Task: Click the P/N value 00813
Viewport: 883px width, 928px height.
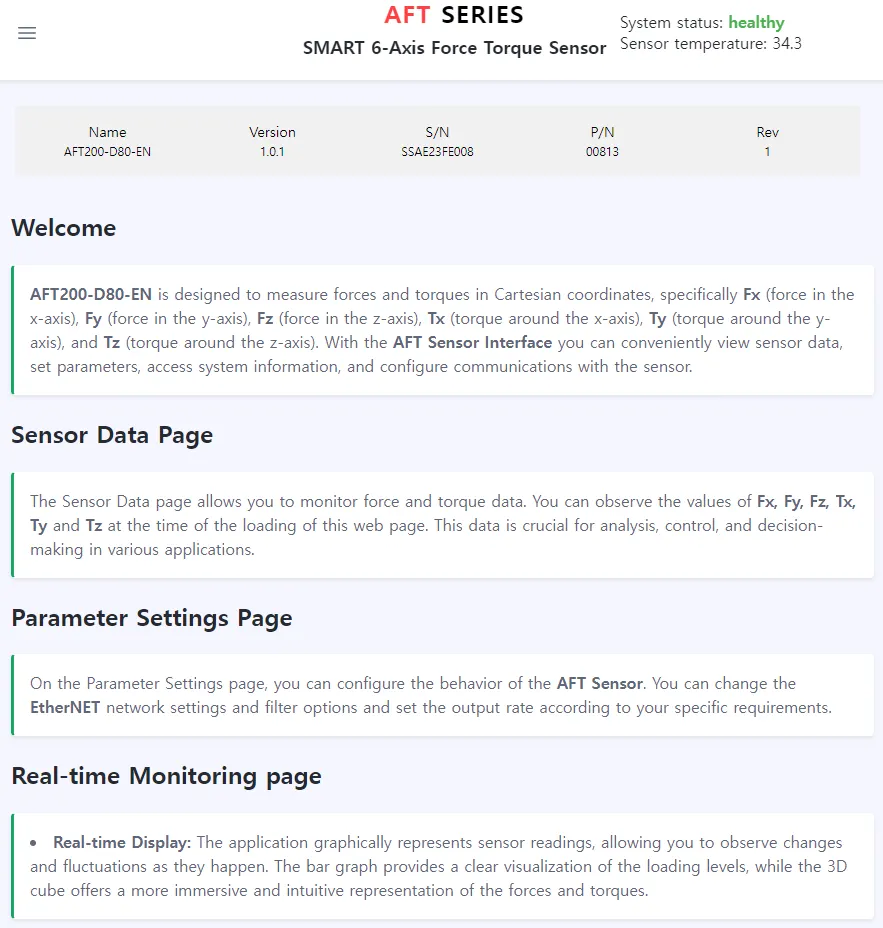Action: [x=602, y=152]
